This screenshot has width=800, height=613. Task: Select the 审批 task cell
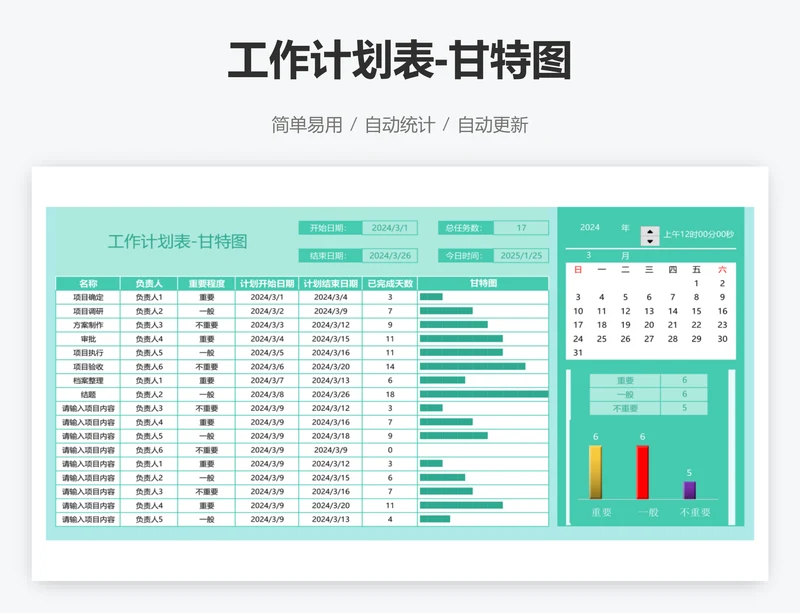(x=88, y=339)
